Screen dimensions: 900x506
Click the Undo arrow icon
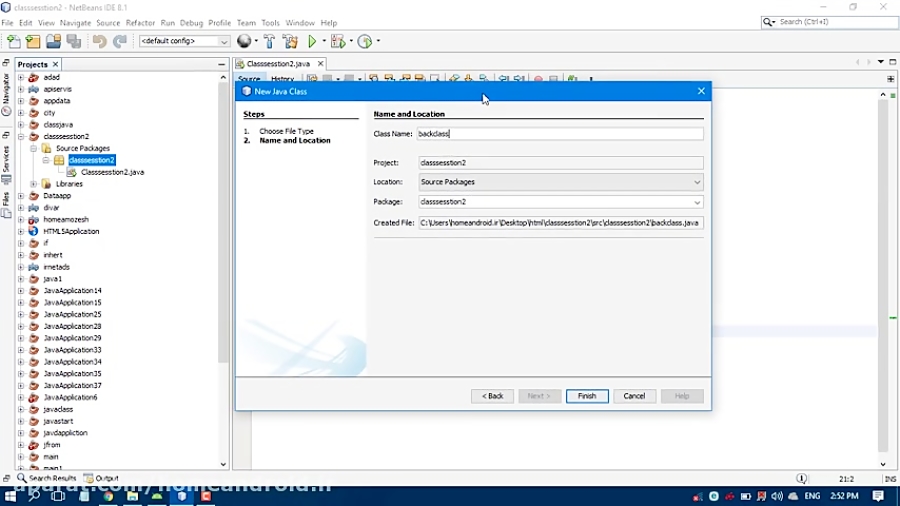click(x=99, y=42)
